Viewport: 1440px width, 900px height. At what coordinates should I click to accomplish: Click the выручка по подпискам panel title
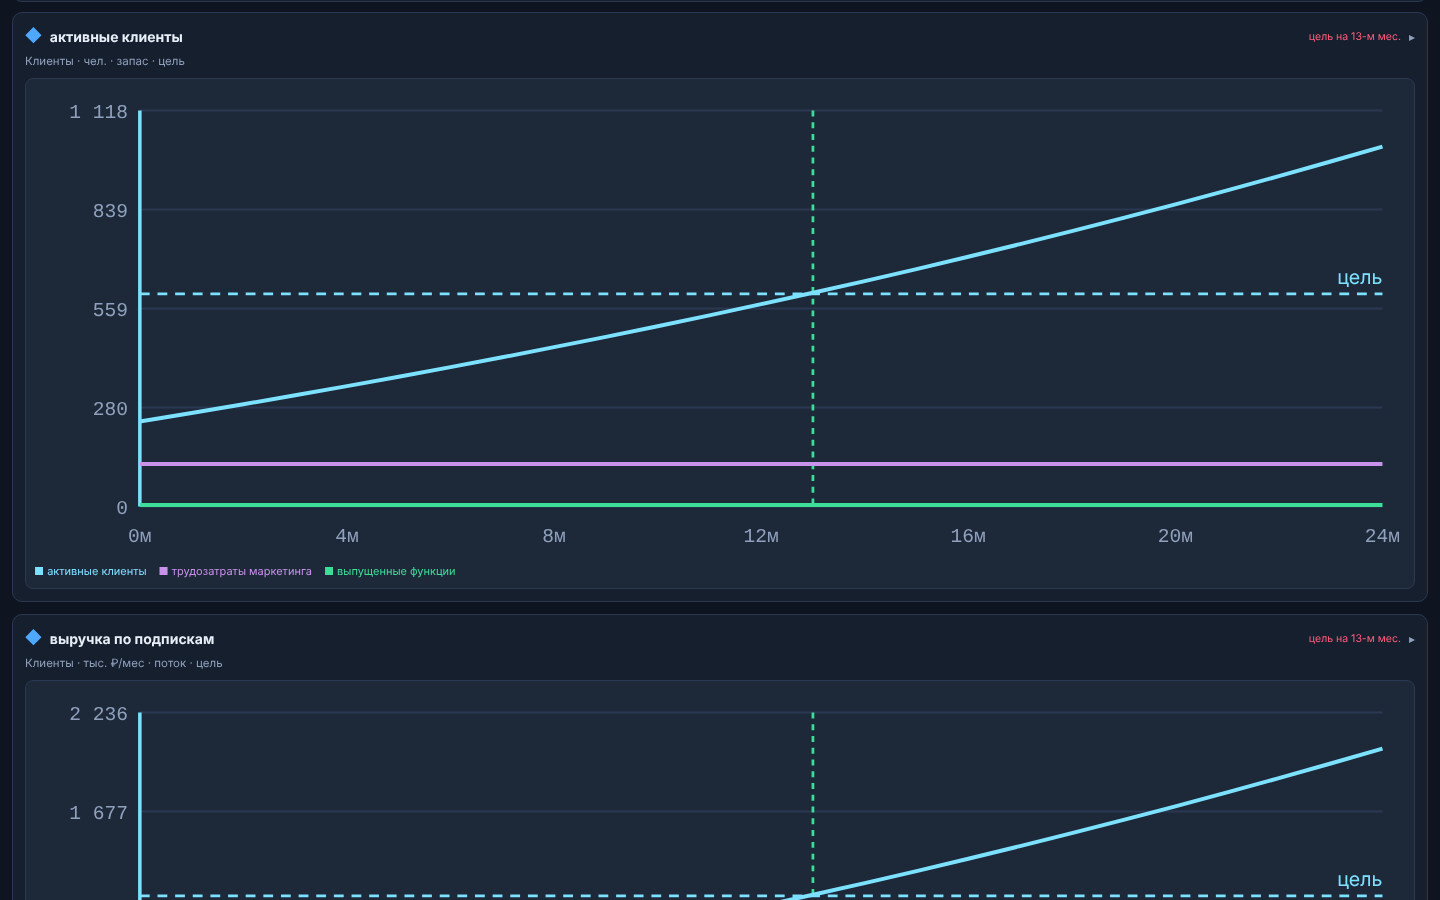point(132,639)
